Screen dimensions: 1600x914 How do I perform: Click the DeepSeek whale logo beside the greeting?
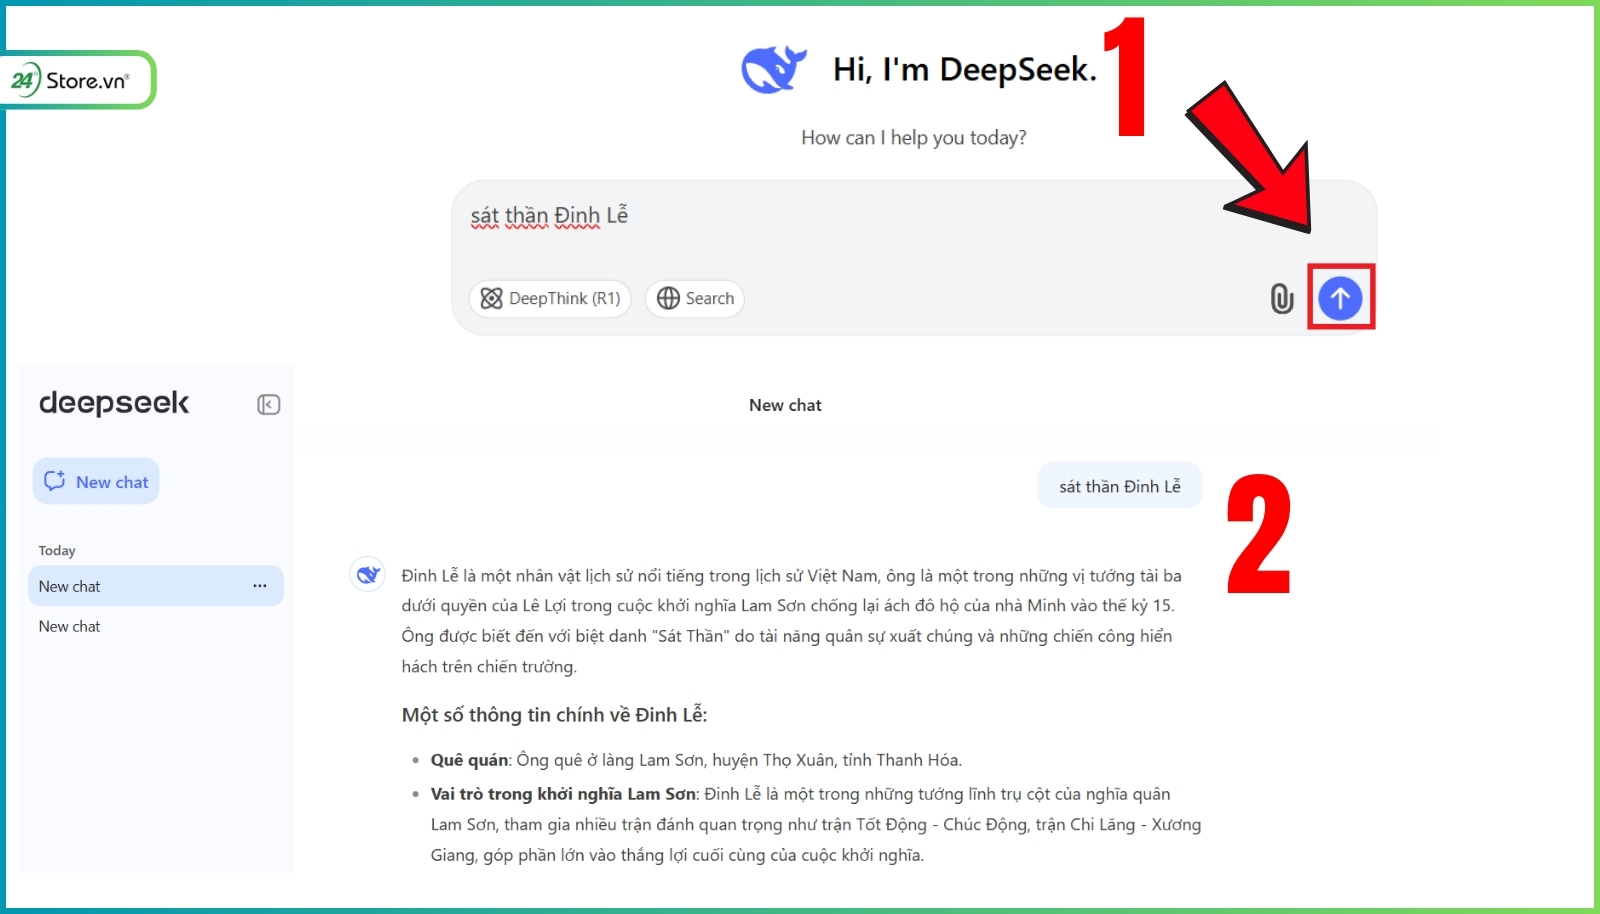(x=773, y=69)
